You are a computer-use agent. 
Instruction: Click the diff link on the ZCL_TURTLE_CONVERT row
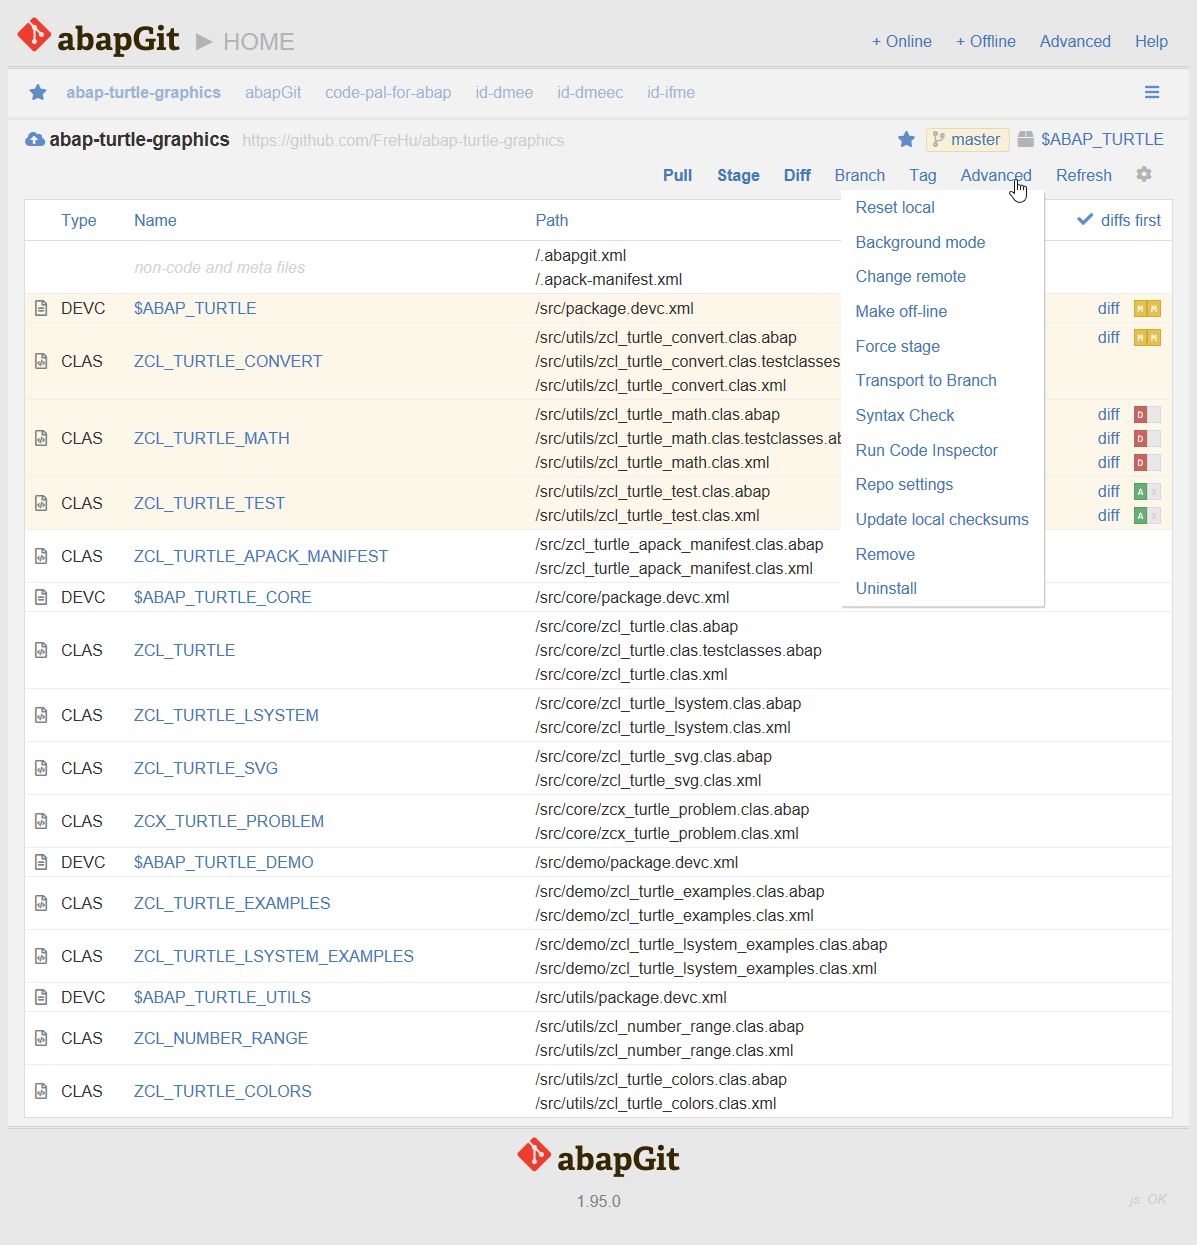1108,337
